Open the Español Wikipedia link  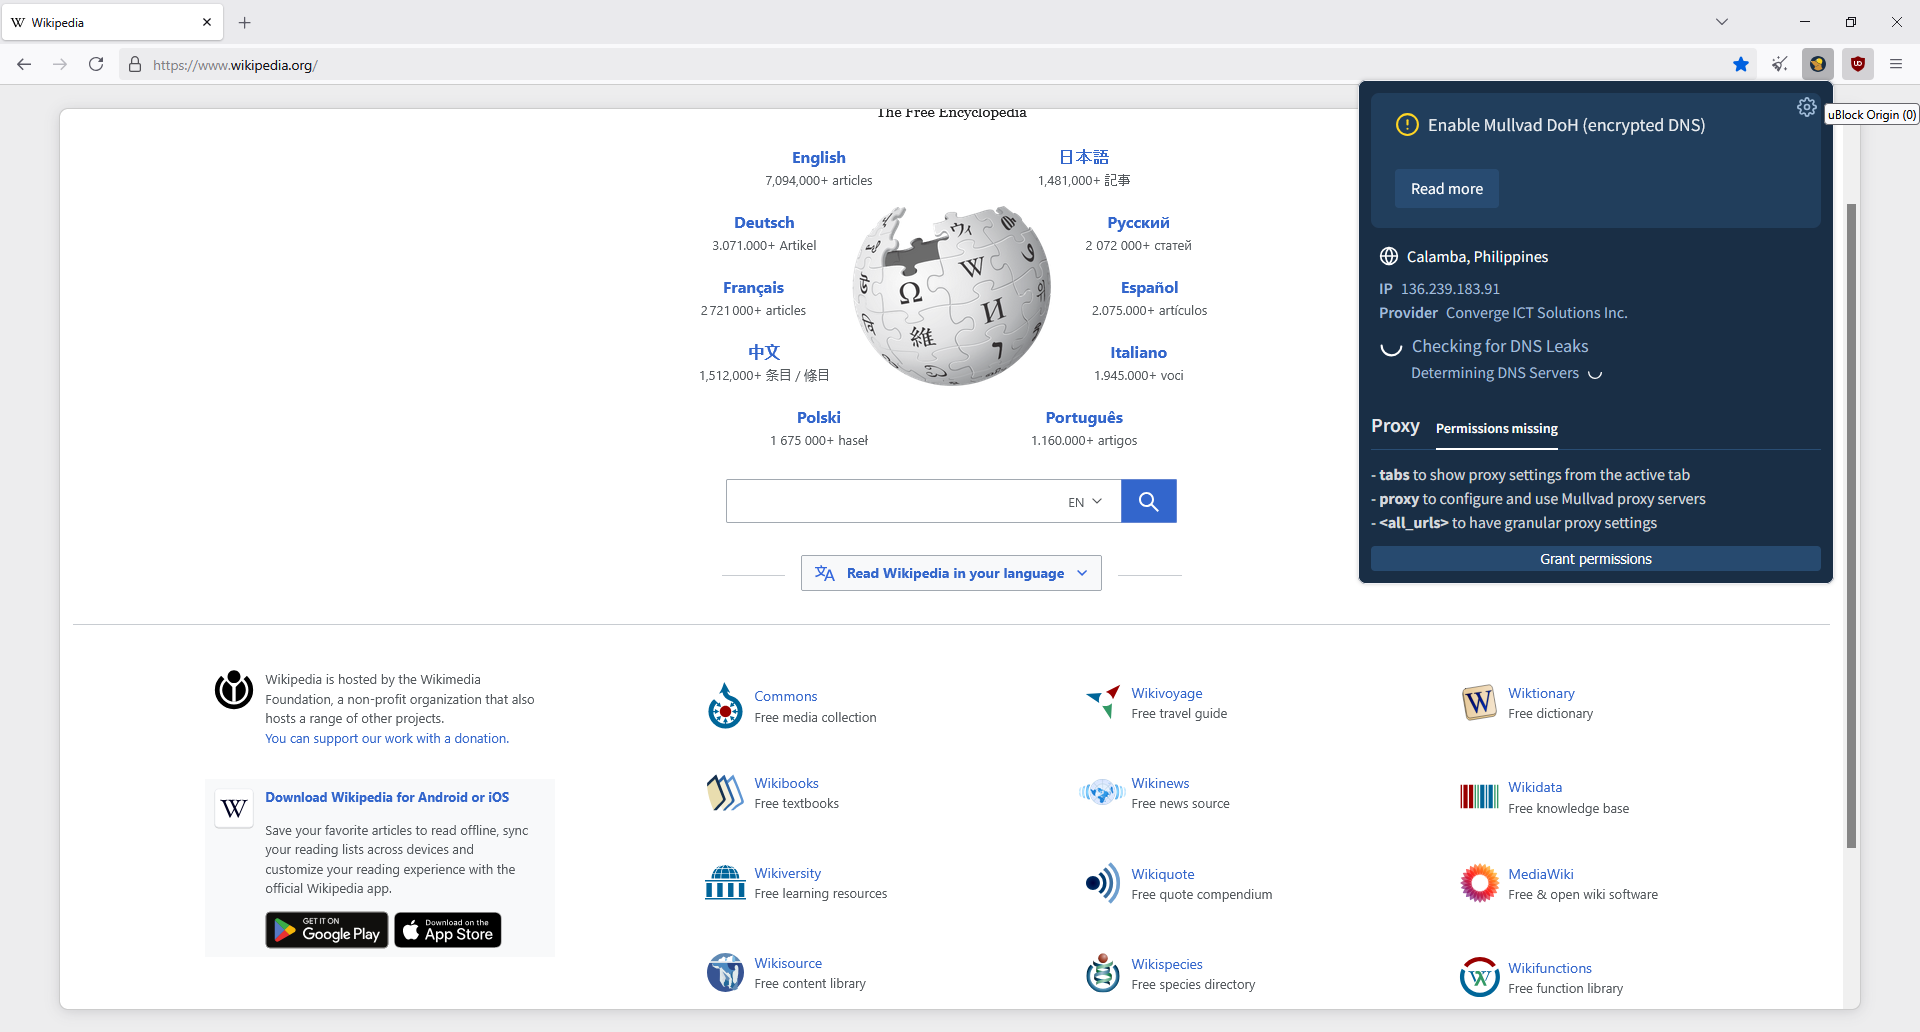1149,288
